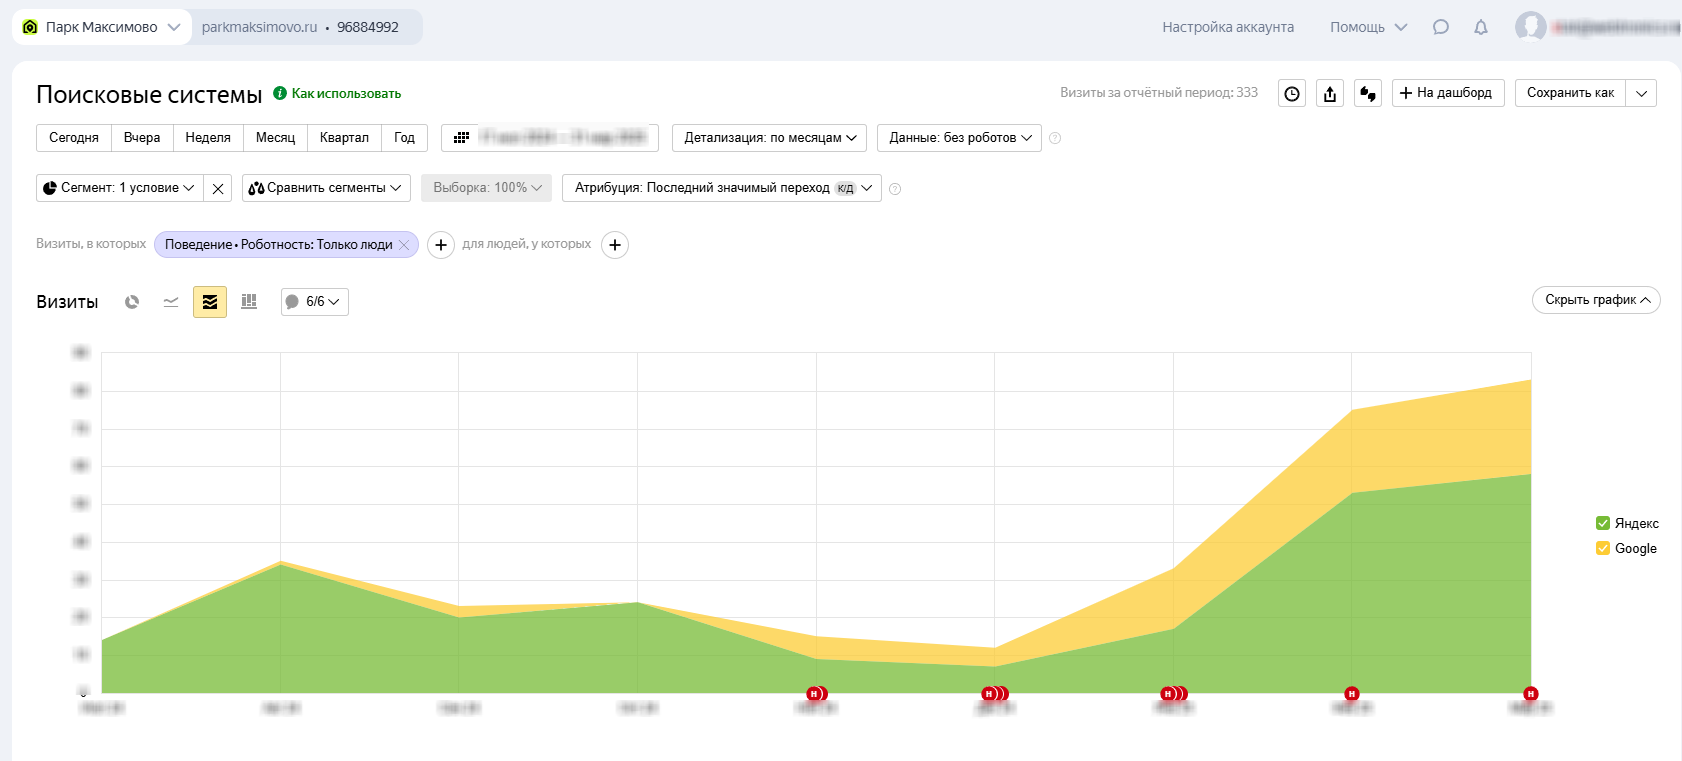Select the pie chart view icon
1682x761 pixels.
coord(132,302)
